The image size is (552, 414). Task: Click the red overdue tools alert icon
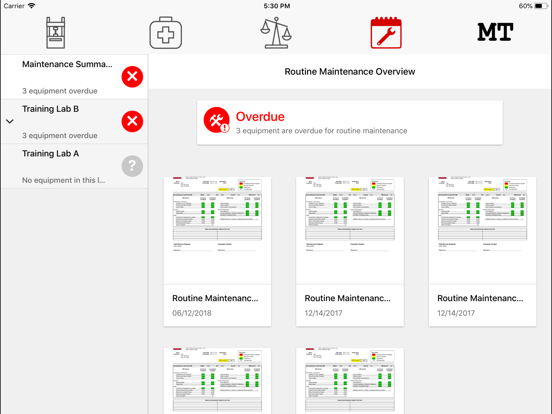tap(217, 120)
